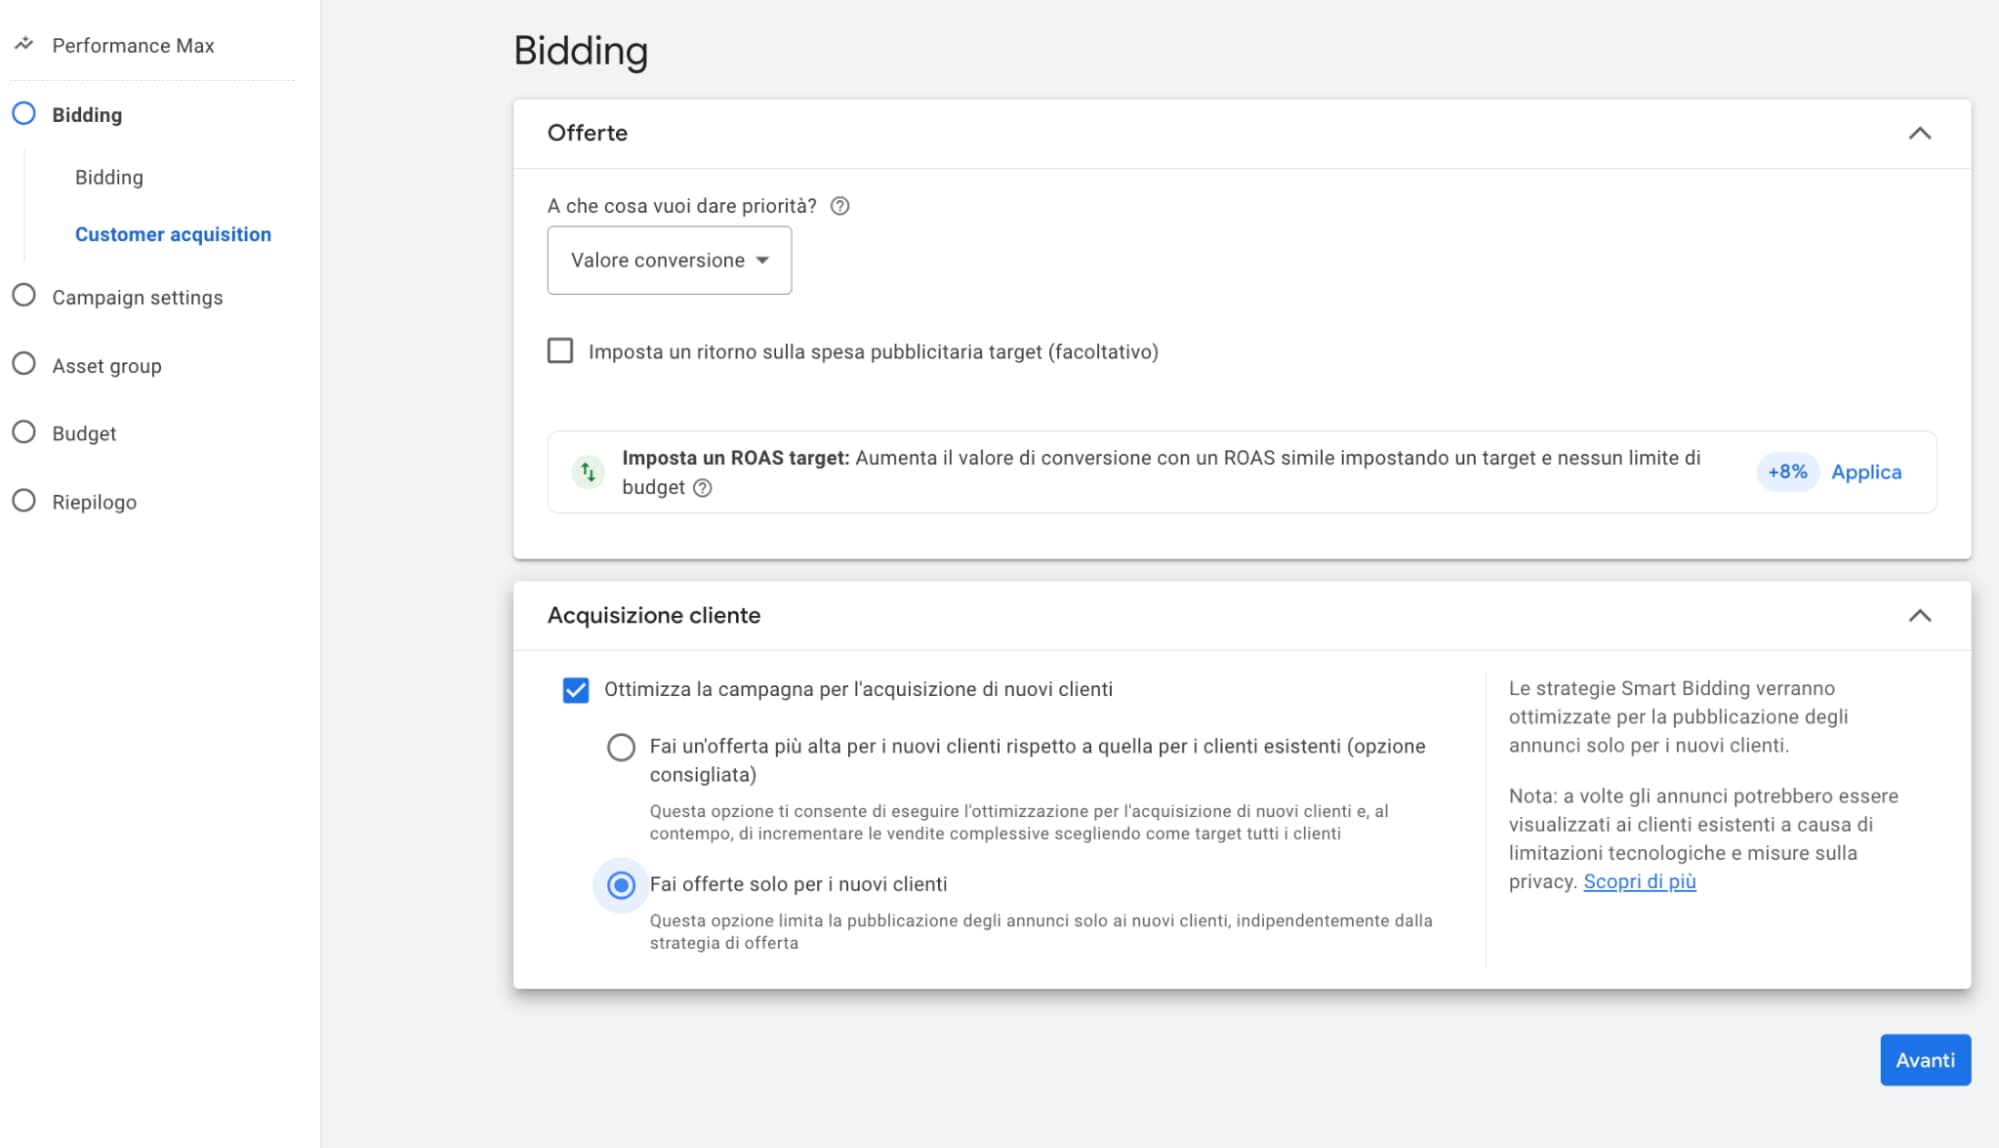Select higher bid for new customers option

pyautogui.click(x=621, y=747)
